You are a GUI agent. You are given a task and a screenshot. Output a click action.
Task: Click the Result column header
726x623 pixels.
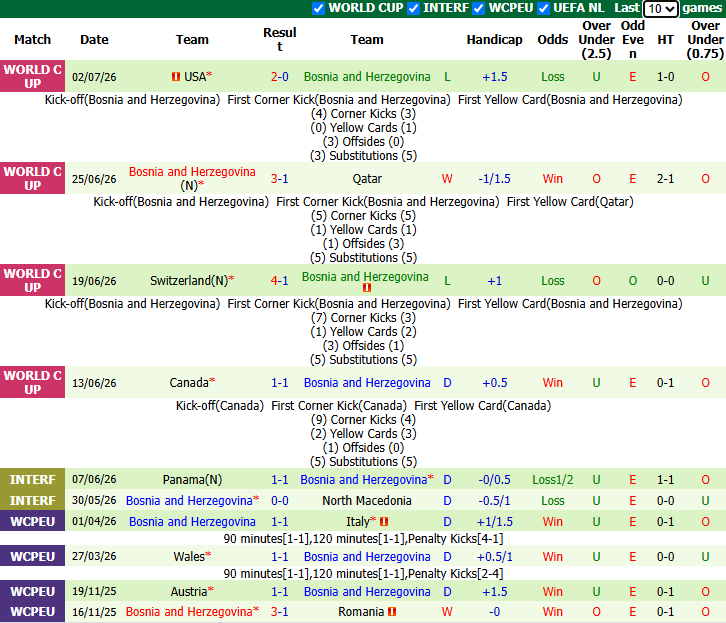tap(280, 40)
